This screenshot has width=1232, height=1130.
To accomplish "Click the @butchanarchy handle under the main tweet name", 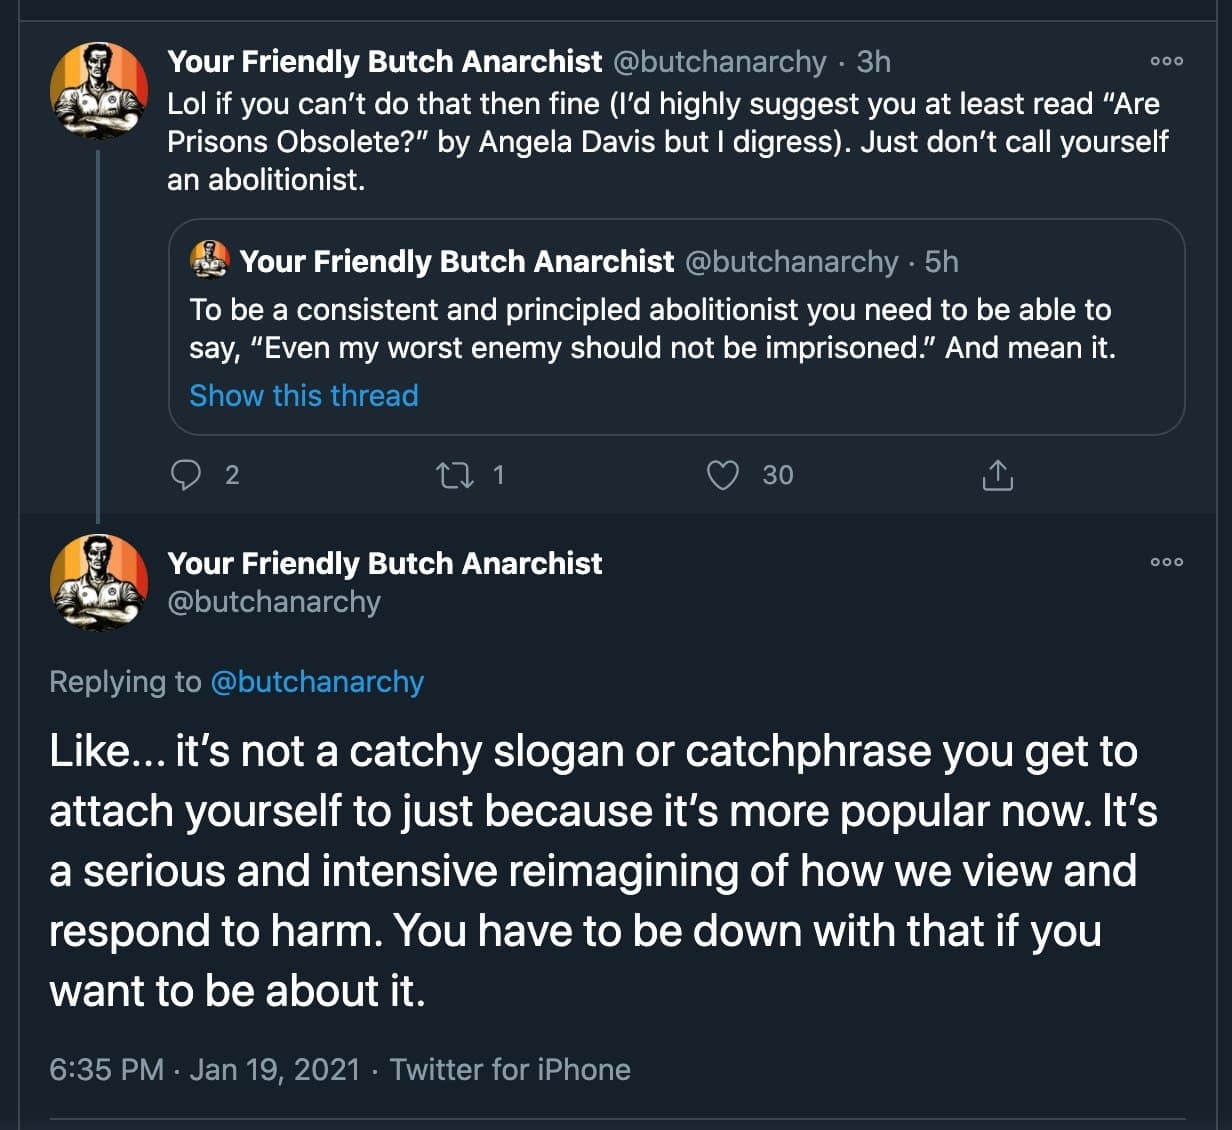I will (x=274, y=602).
